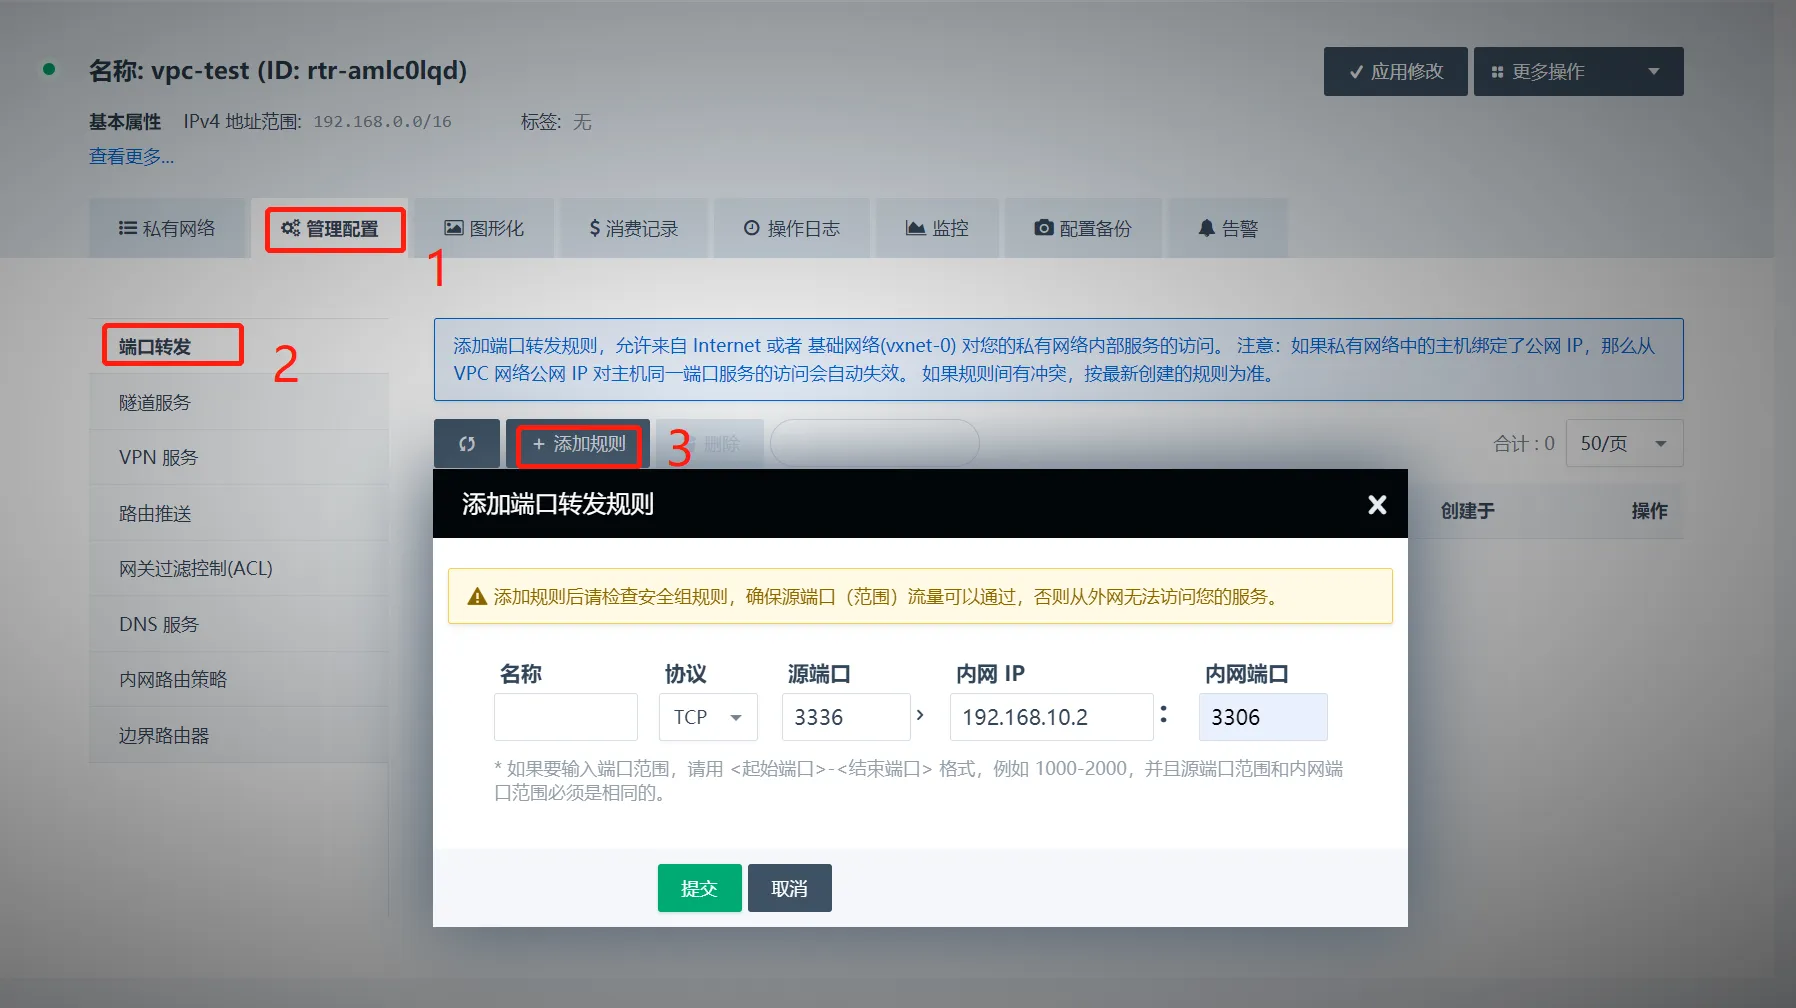Go to the 操作日志 tab

click(x=792, y=229)
